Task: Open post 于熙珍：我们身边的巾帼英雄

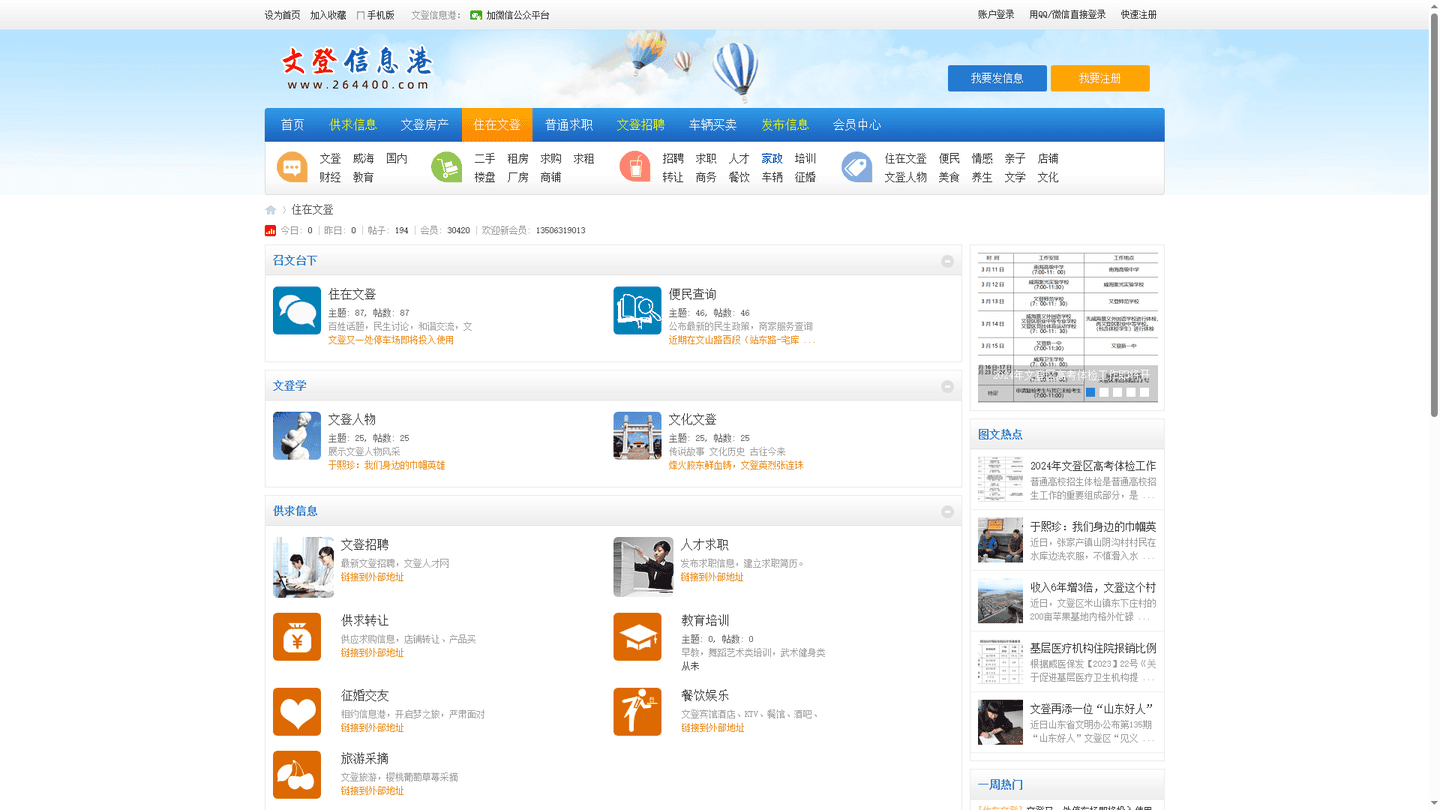Action: [x=387, y=465]
